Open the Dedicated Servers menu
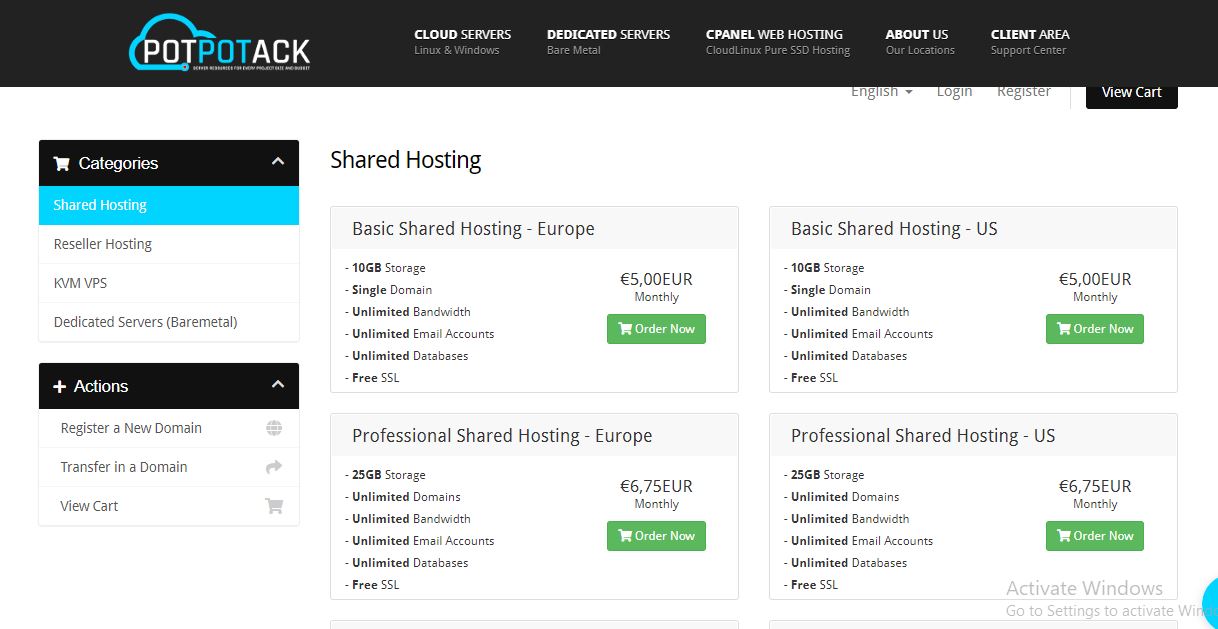This screenshot has width=1218, height=629. tap(608, 41)
